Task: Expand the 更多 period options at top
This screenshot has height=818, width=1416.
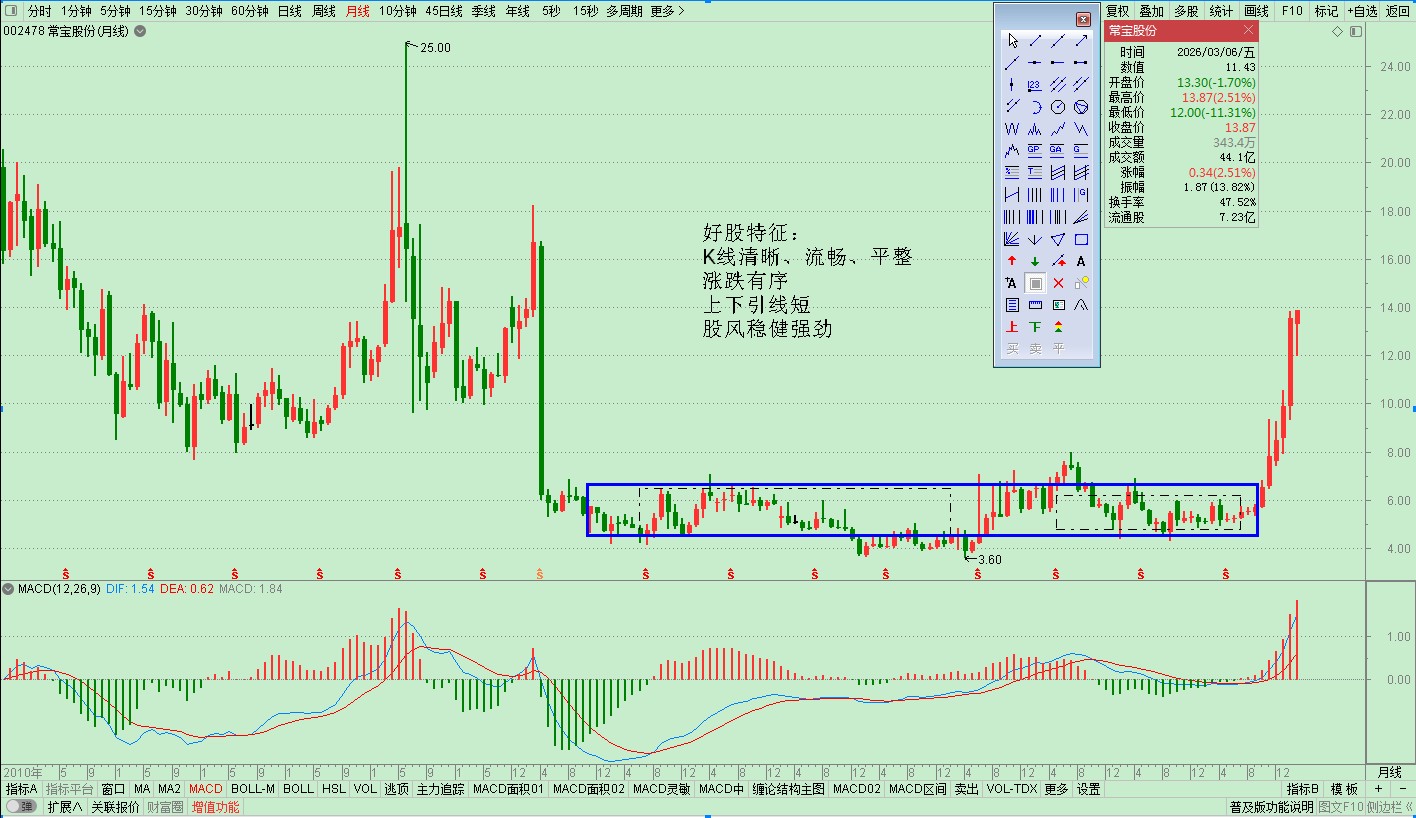Action: tap(667, 11)
